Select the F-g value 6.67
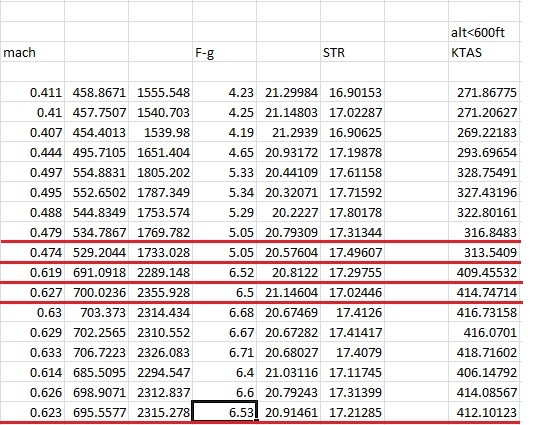 click(225, 332)
